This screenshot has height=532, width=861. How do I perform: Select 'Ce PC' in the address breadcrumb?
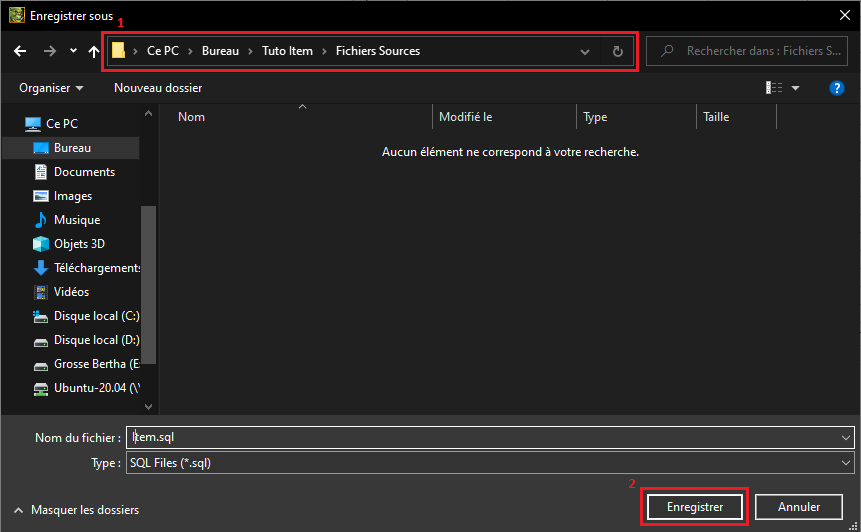[x=163, y=51]
